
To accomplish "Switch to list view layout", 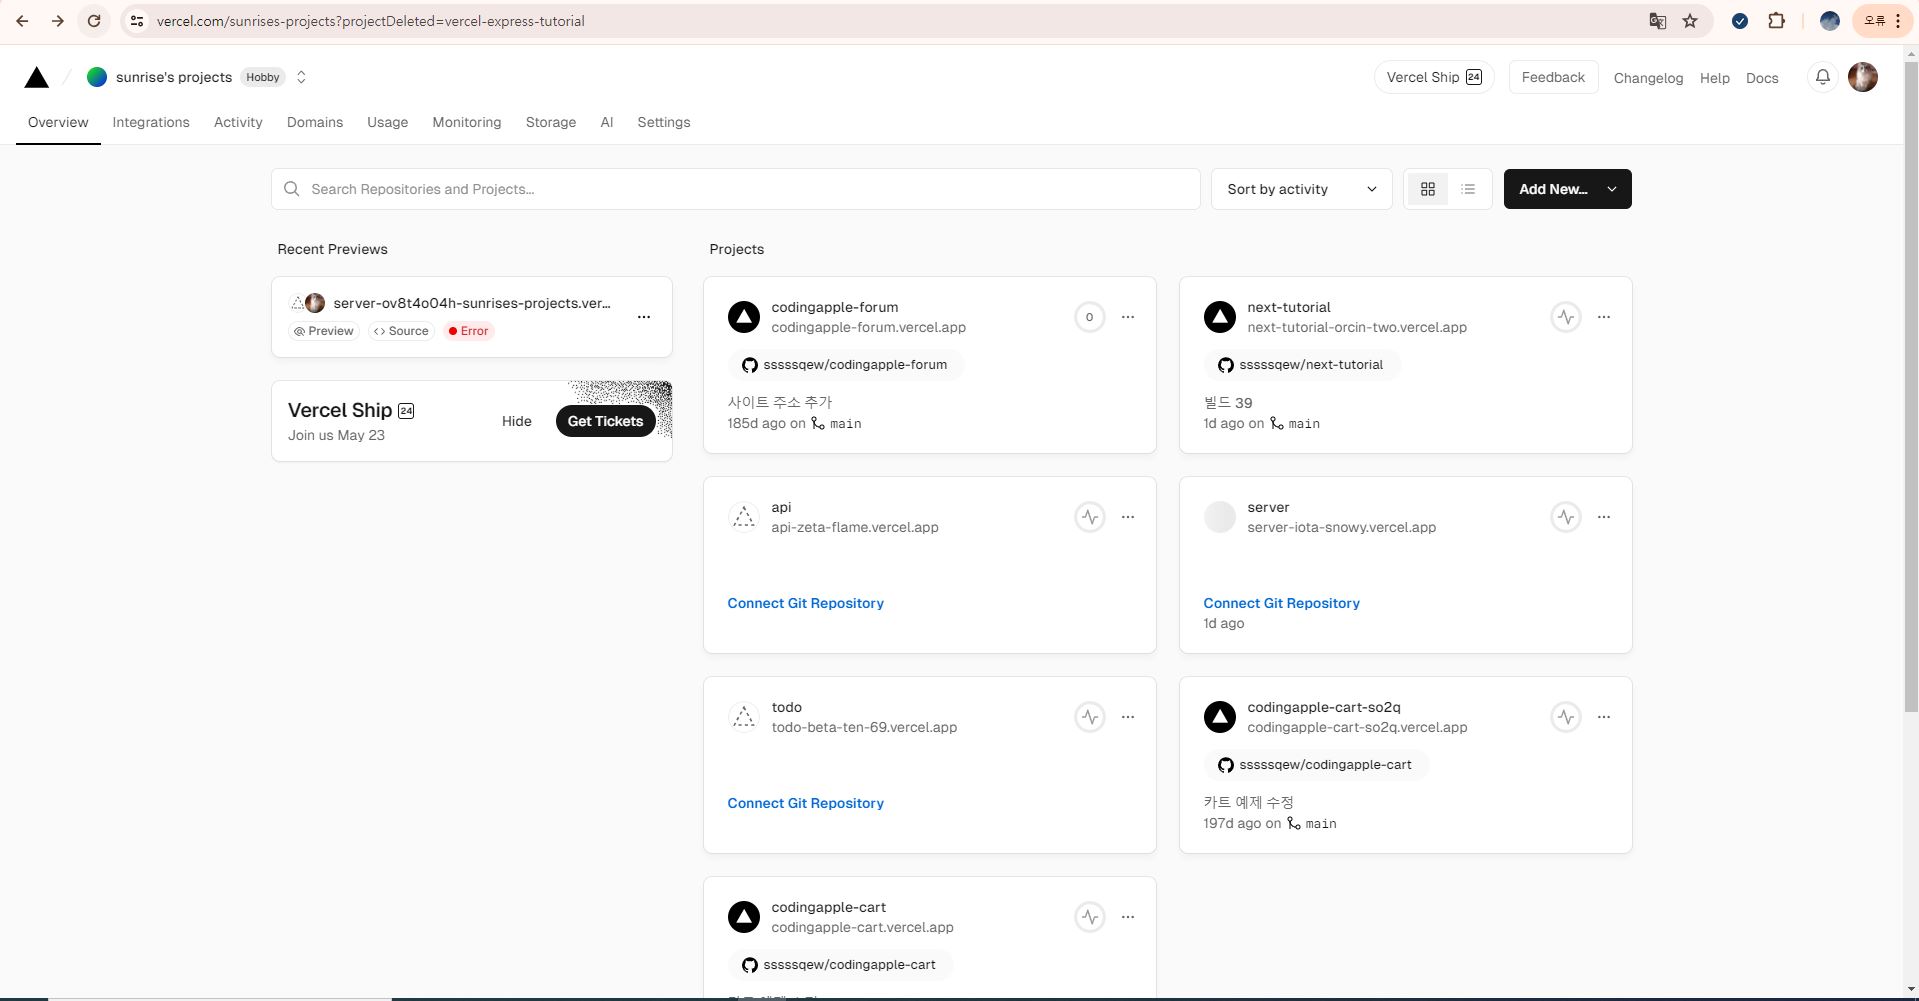I will point(1468,189).
